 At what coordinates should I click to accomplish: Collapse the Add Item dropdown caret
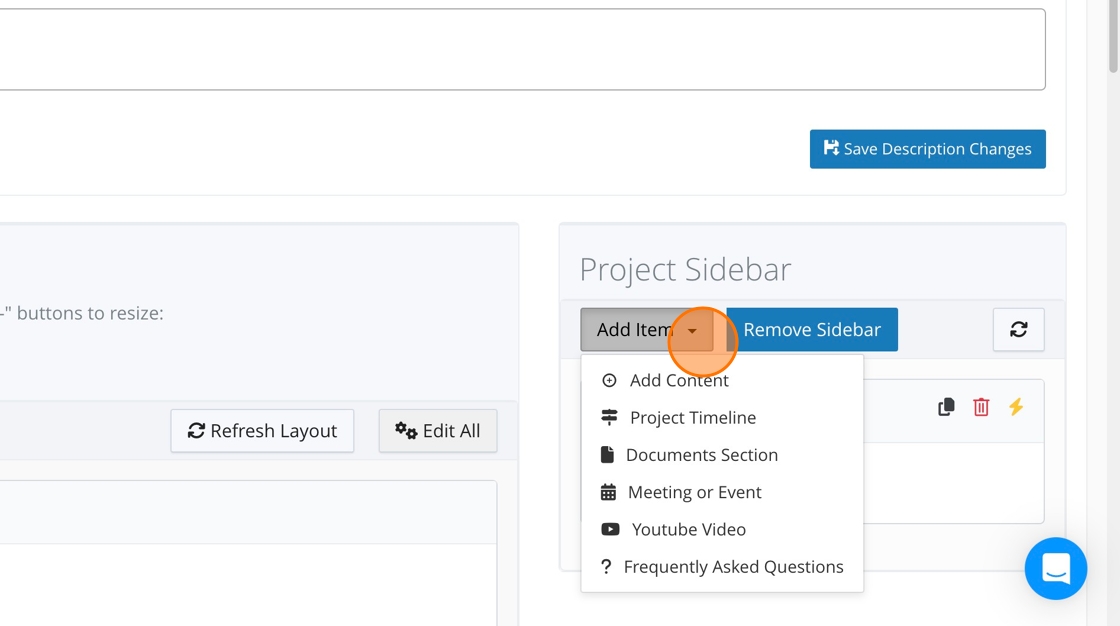(x=692, y=330)
